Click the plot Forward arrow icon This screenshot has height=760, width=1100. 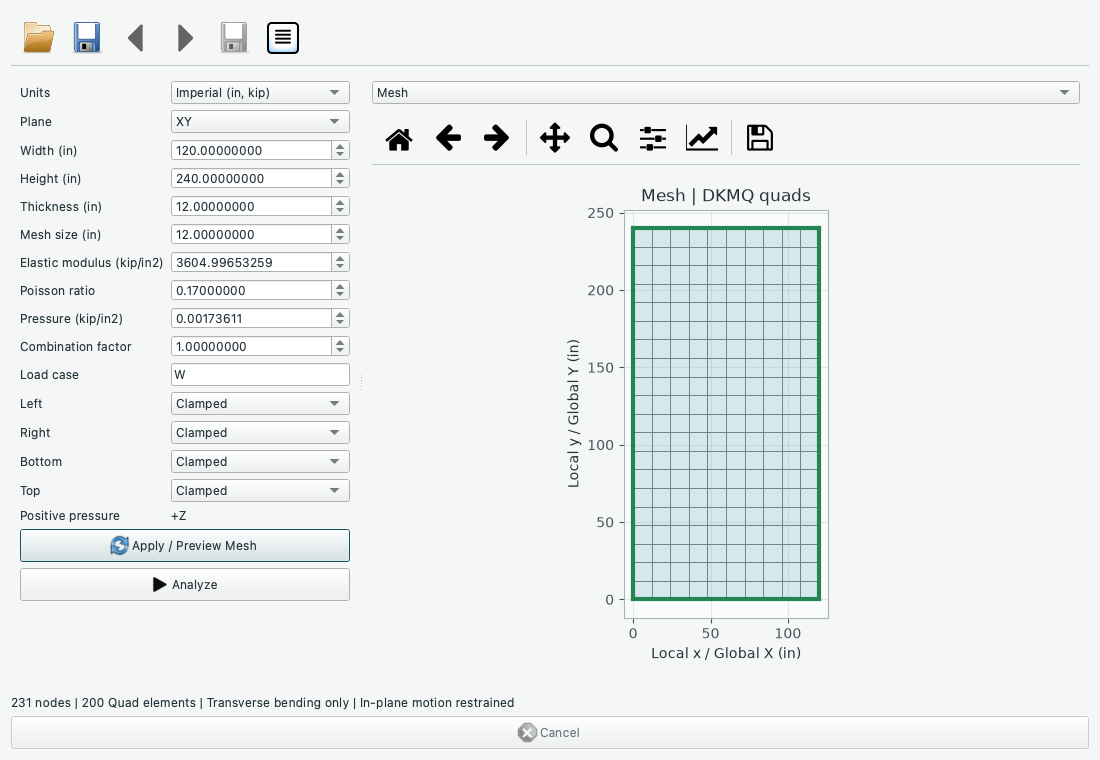pyautogui.click(x=496, y=138)
